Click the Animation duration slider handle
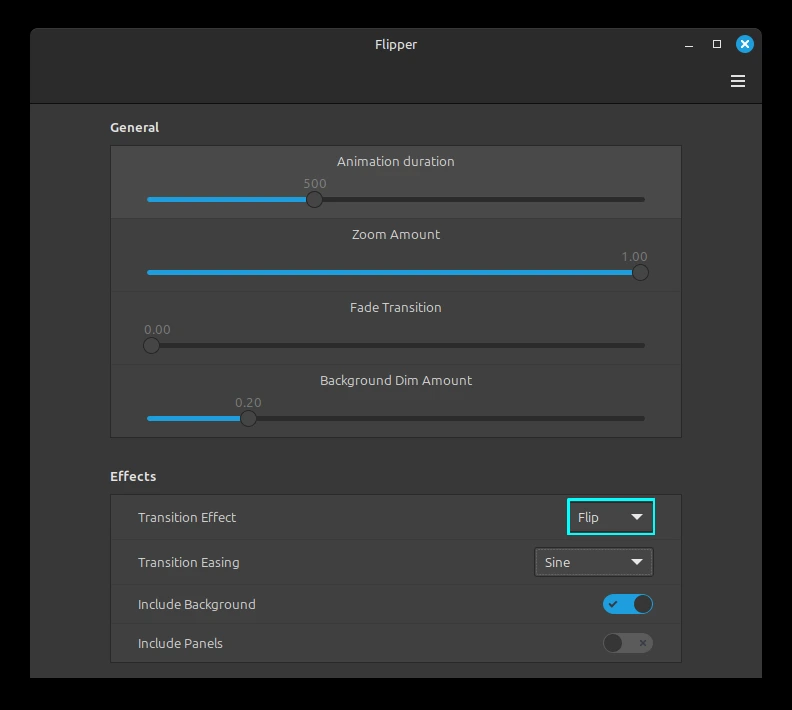This screenshot has width=792, height=710. point(314,199)
